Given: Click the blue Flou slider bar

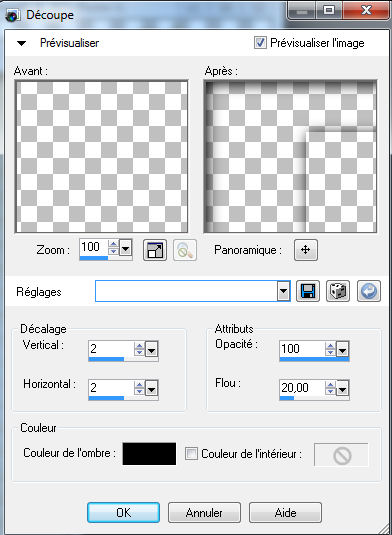Looking at the screenshot, I should tap(314, 398).
